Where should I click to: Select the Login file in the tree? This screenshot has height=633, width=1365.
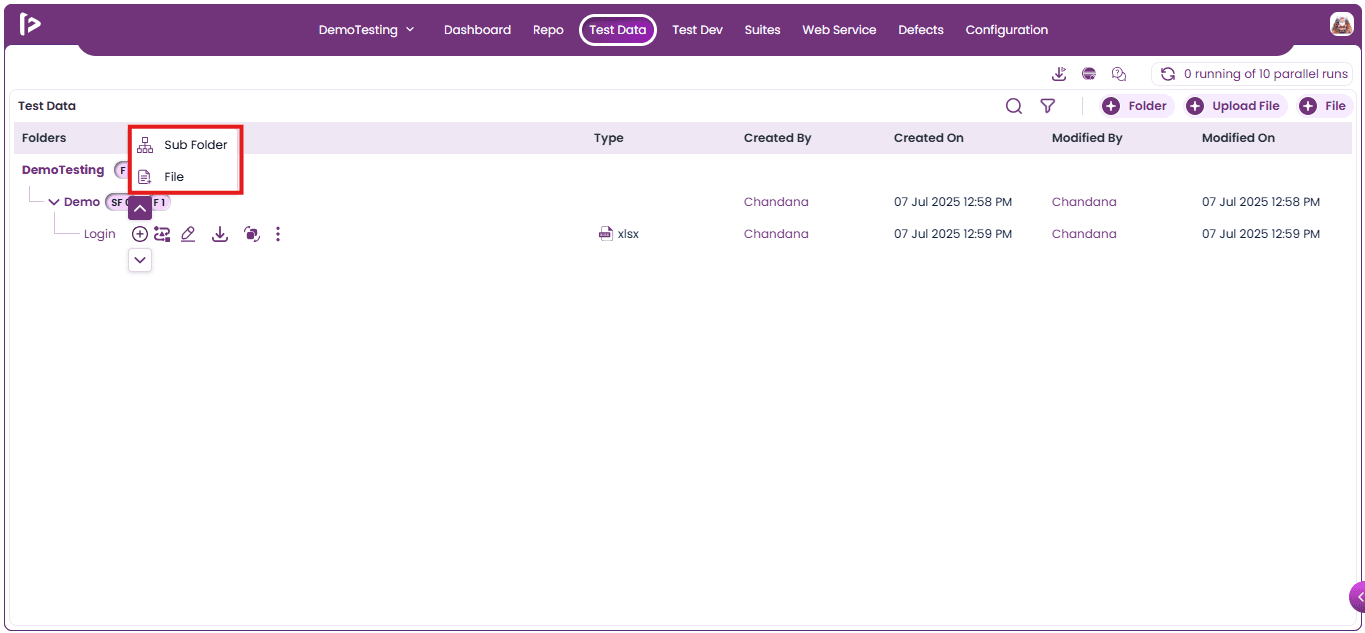(100, 234)
